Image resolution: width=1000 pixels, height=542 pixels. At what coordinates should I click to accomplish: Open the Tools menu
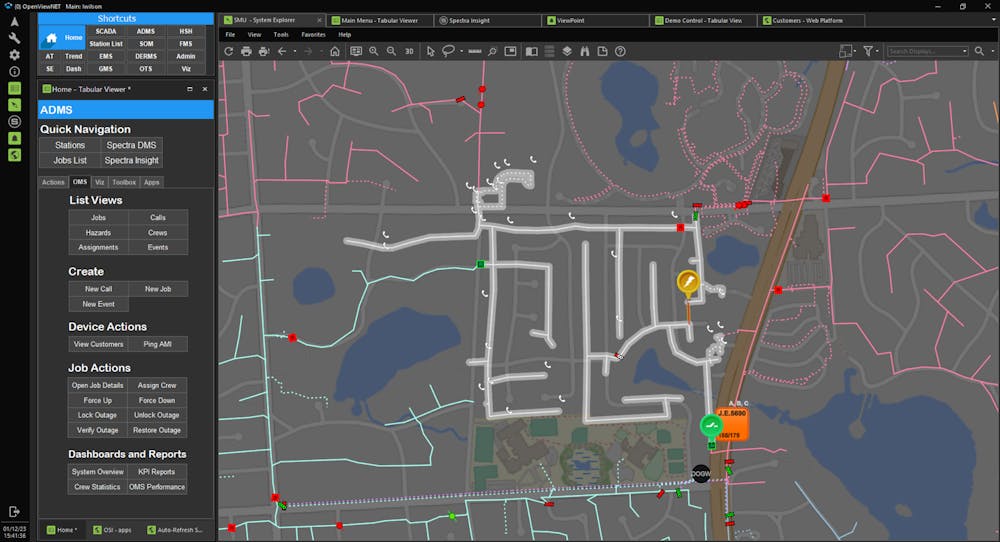pyautogui.click(x=281, y=34)
